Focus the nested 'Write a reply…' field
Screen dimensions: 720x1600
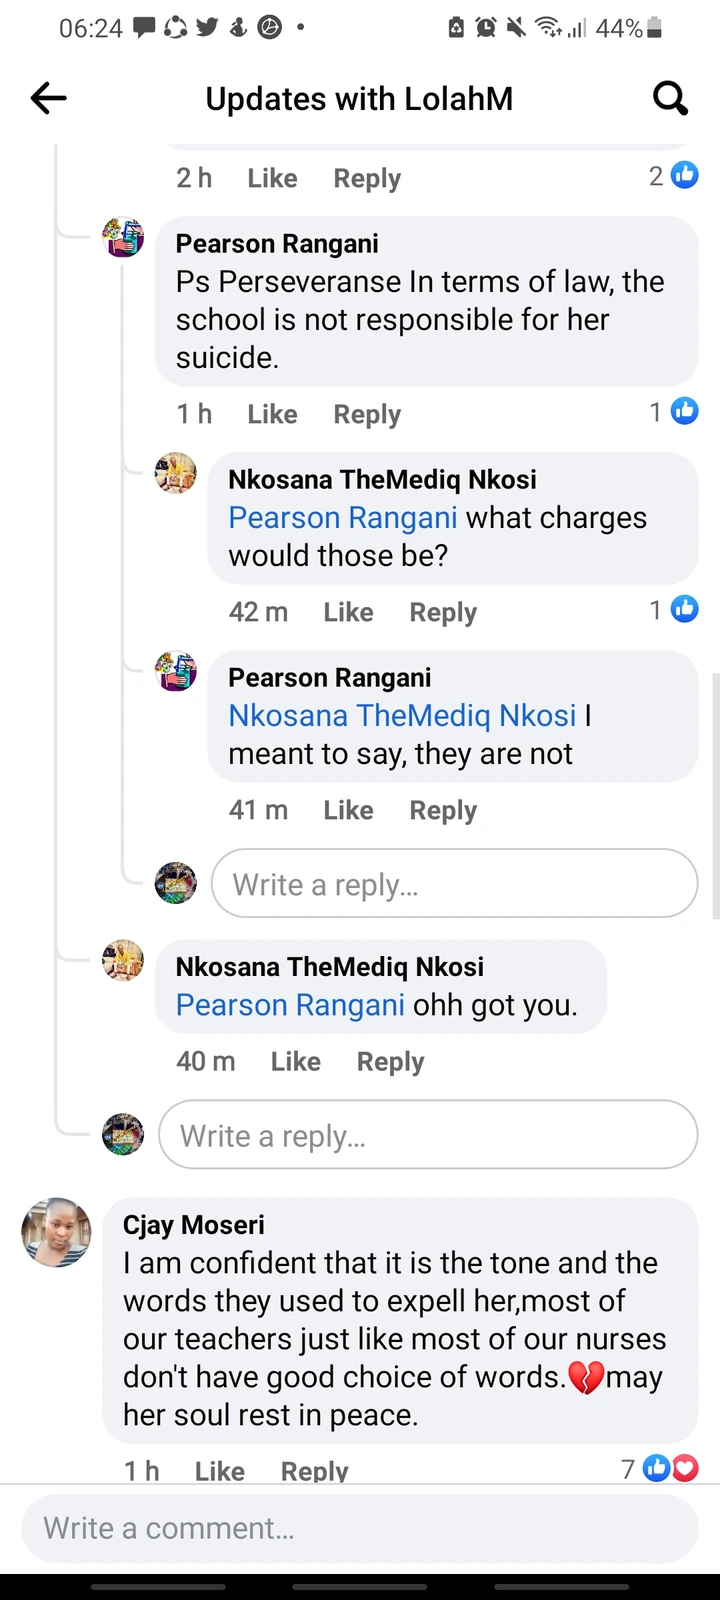454,883
